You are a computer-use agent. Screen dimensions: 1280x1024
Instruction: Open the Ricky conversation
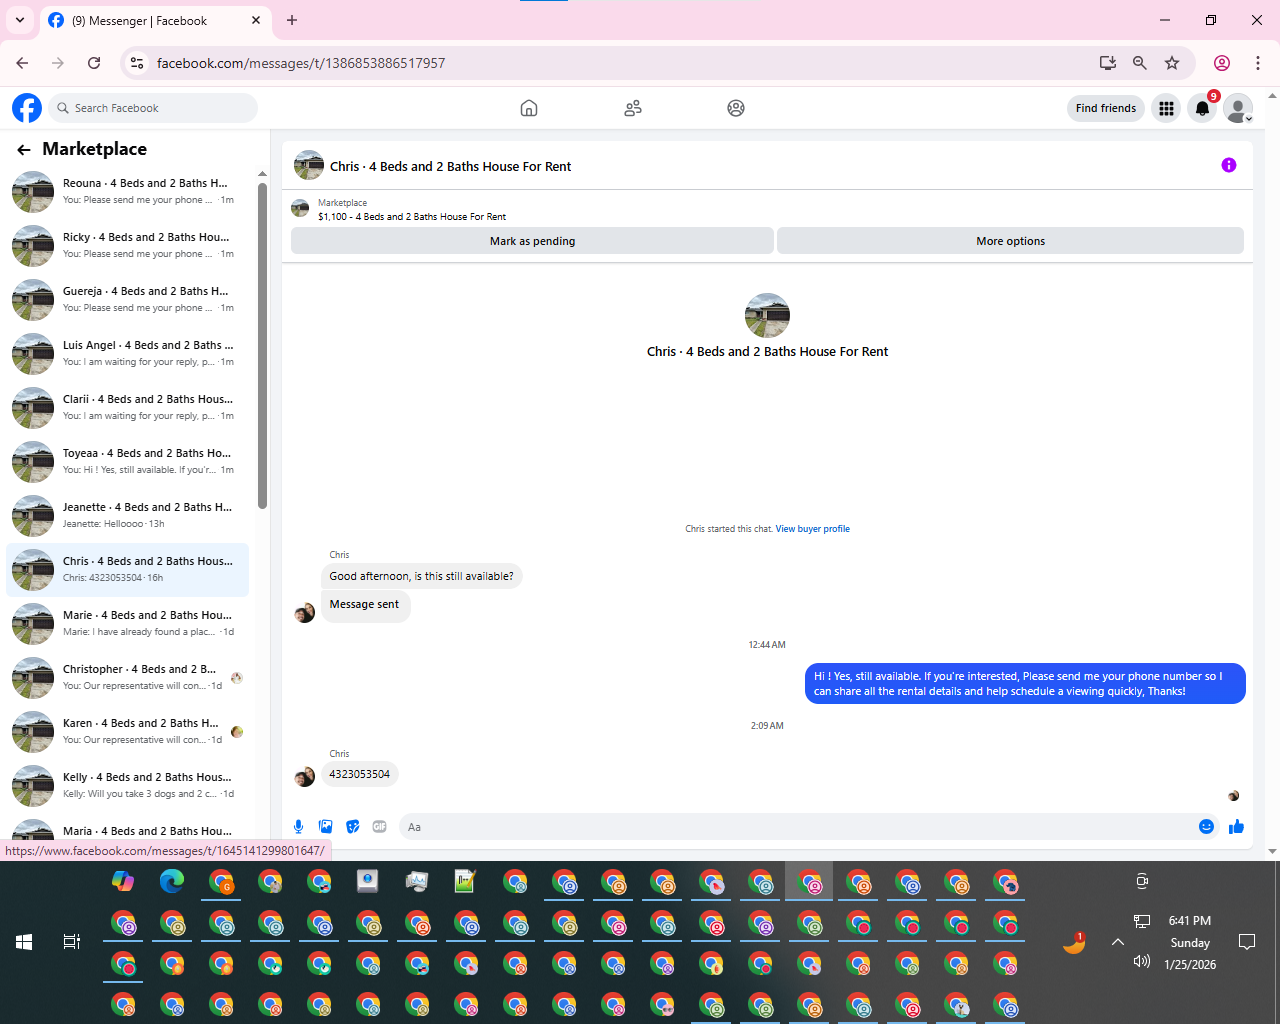[128, 245]
